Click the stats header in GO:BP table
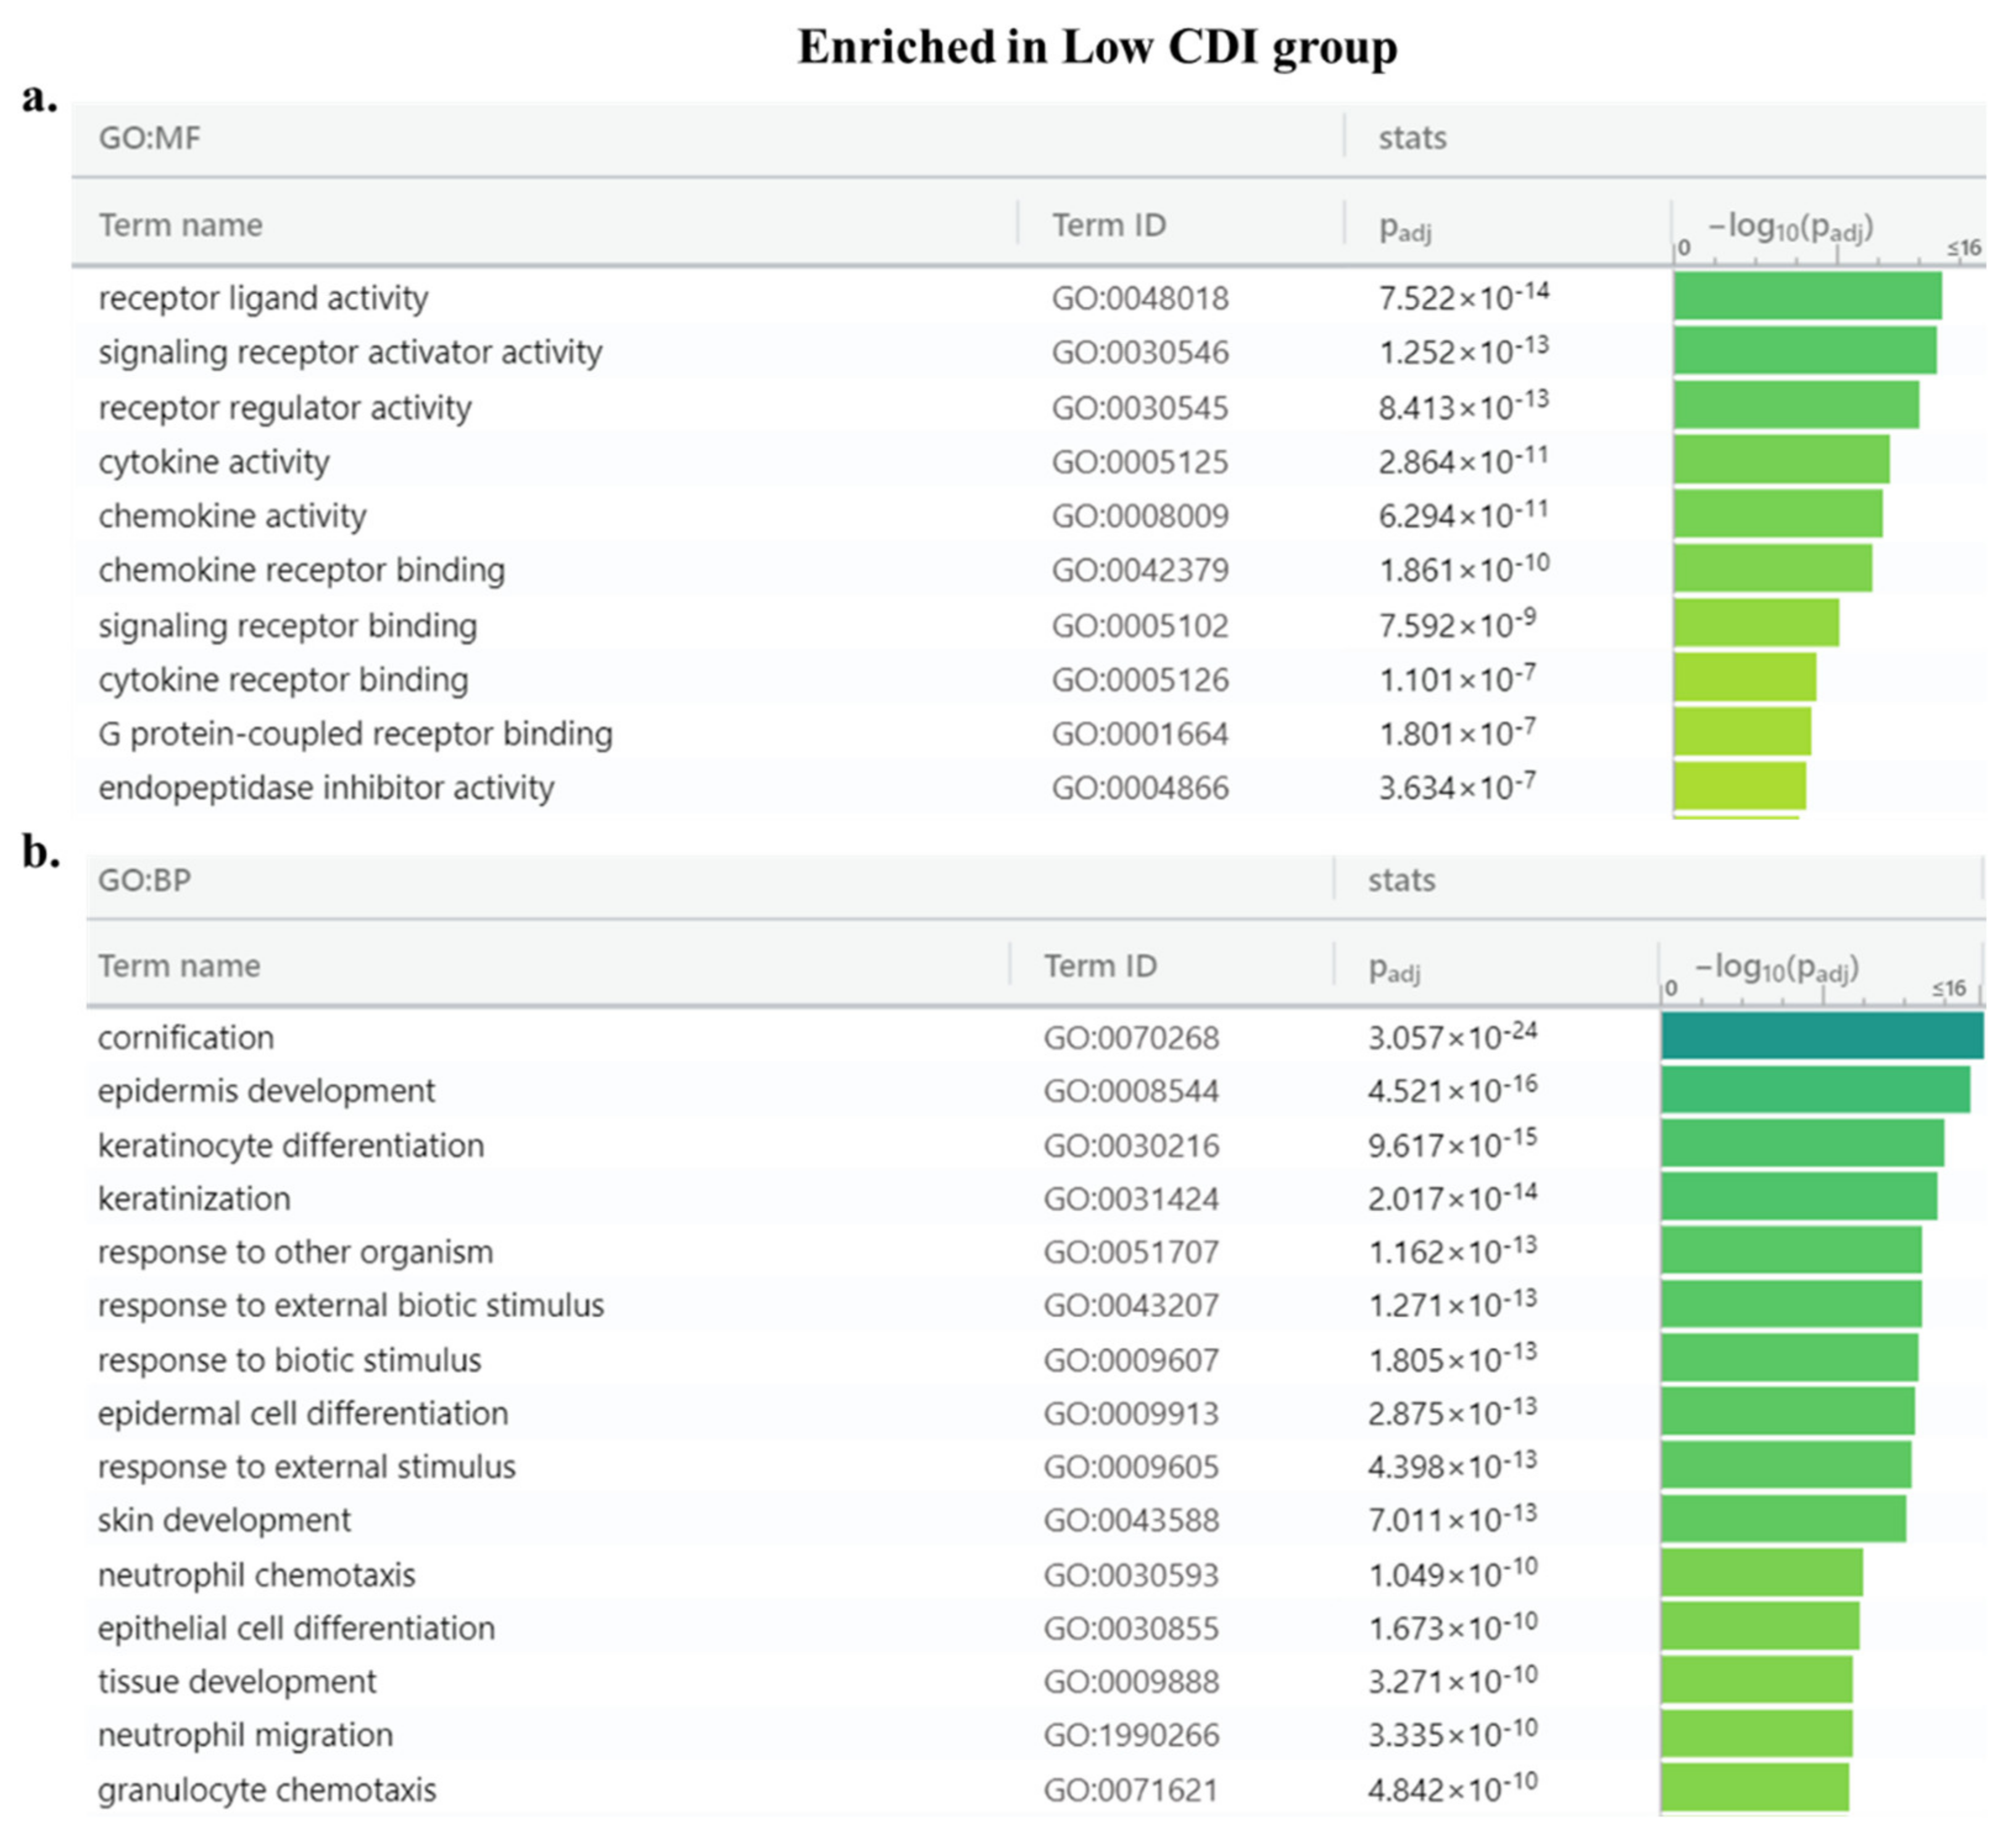 tap(1401, 880)
